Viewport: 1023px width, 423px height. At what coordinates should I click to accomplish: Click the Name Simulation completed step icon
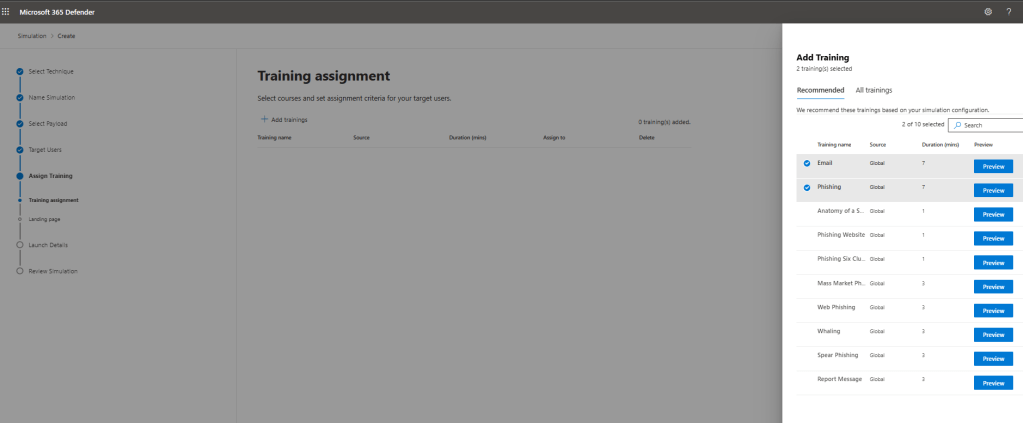[x=19, y=97]
